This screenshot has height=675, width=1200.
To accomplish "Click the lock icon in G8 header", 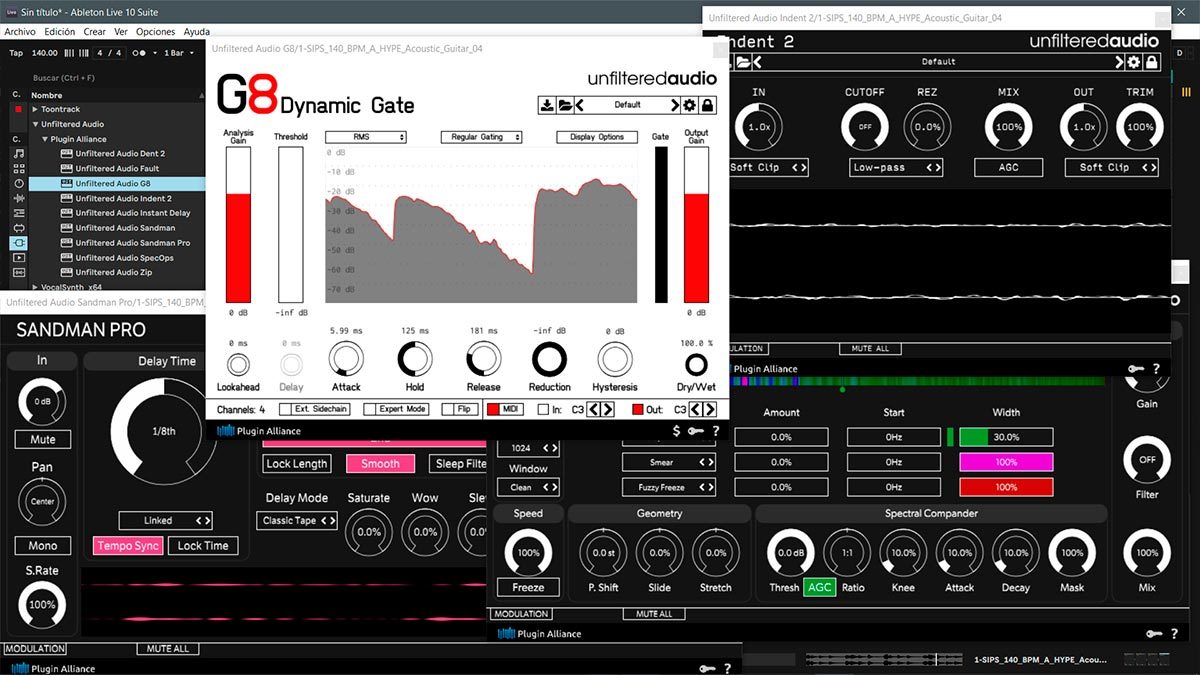I will click(708, 105).
